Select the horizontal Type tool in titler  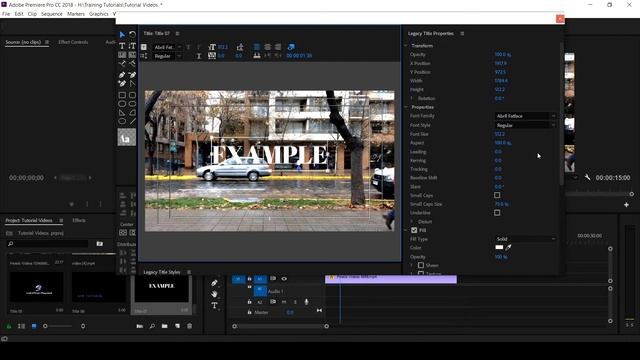click(x=122, y=46)
